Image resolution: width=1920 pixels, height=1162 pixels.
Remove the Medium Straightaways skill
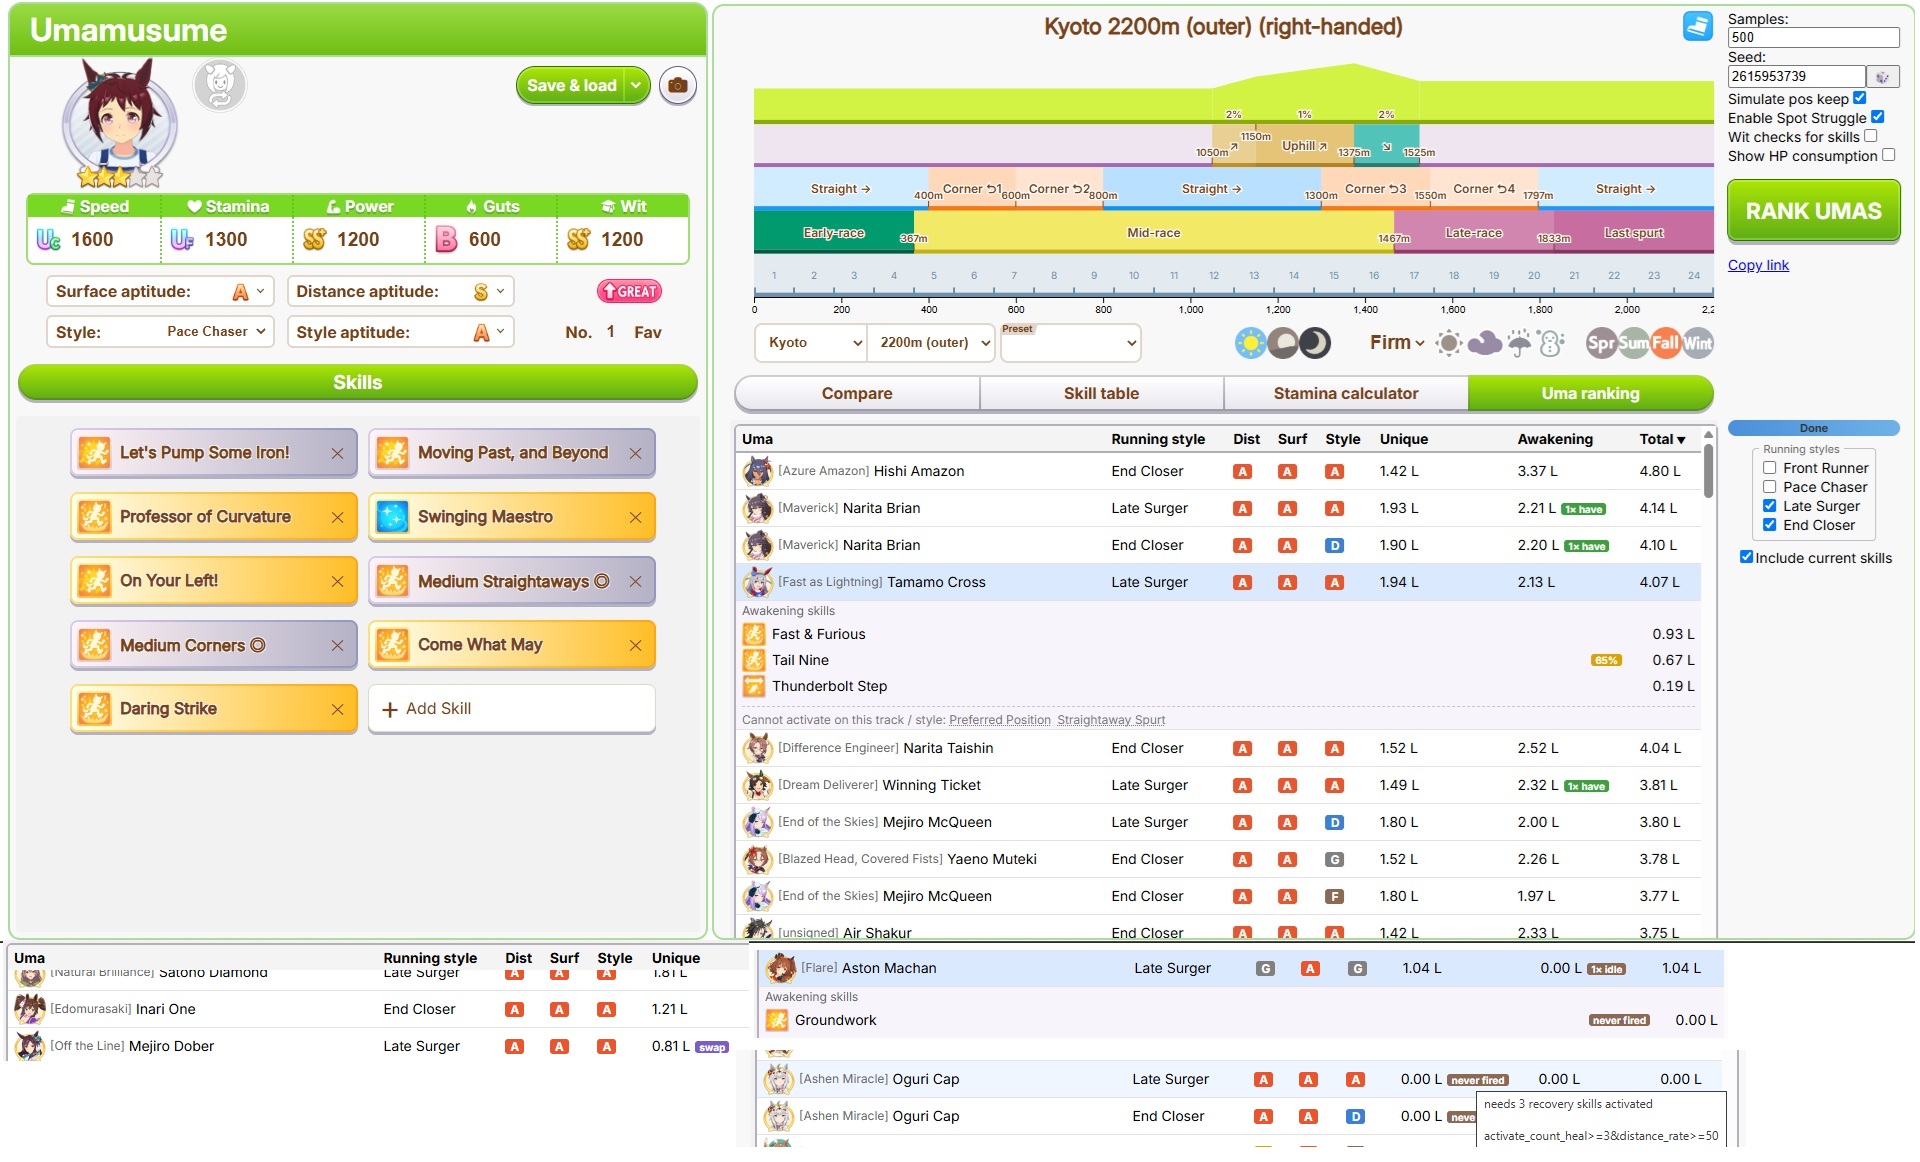[635, 582]
